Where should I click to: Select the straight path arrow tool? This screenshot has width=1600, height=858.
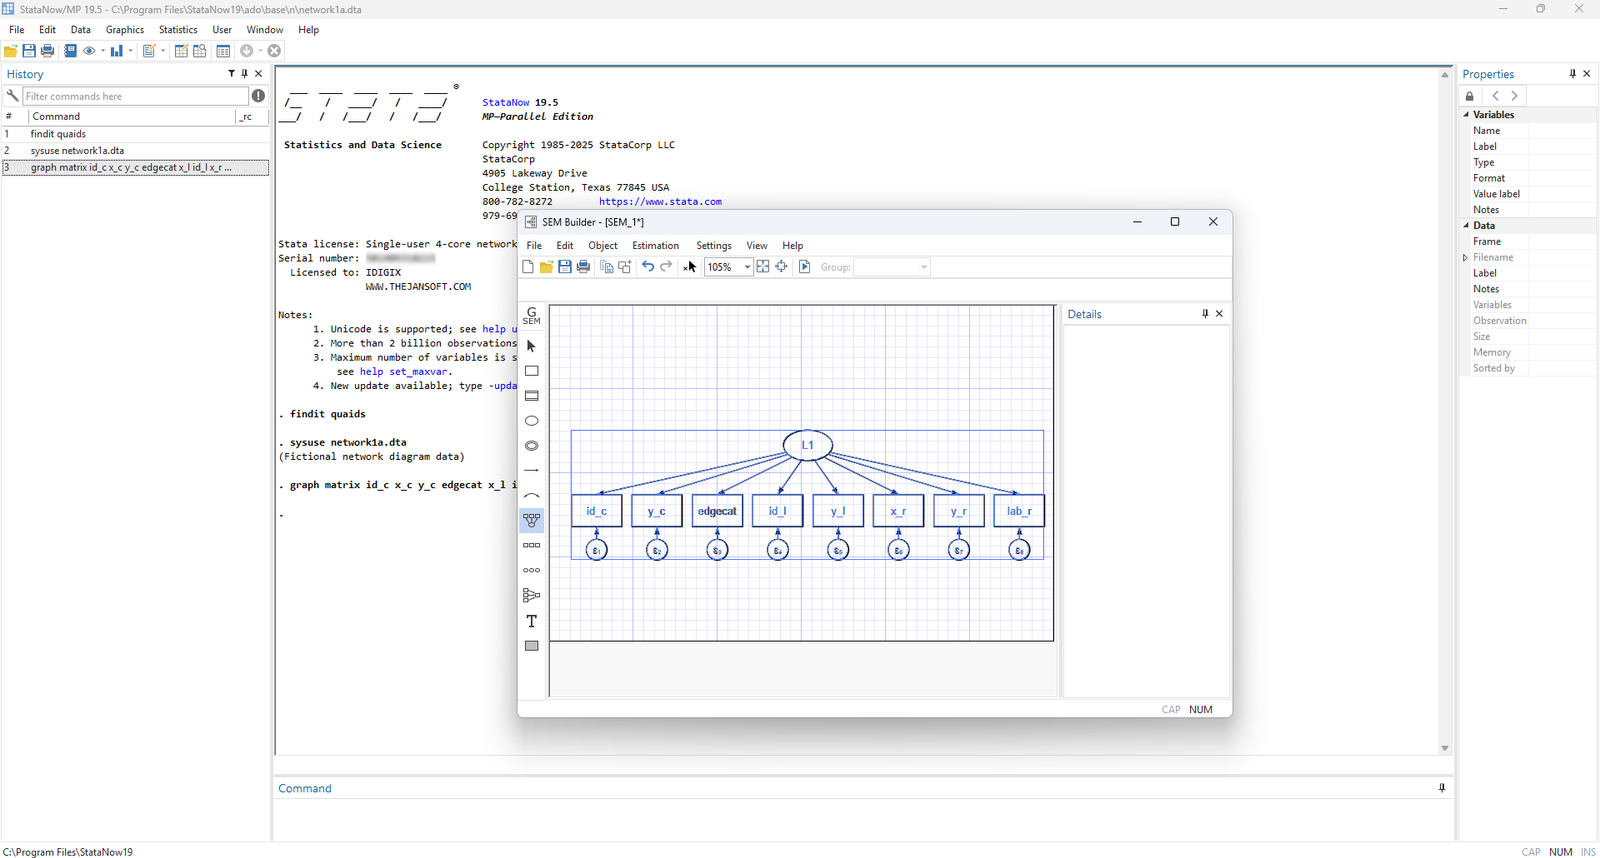point(532,471)
